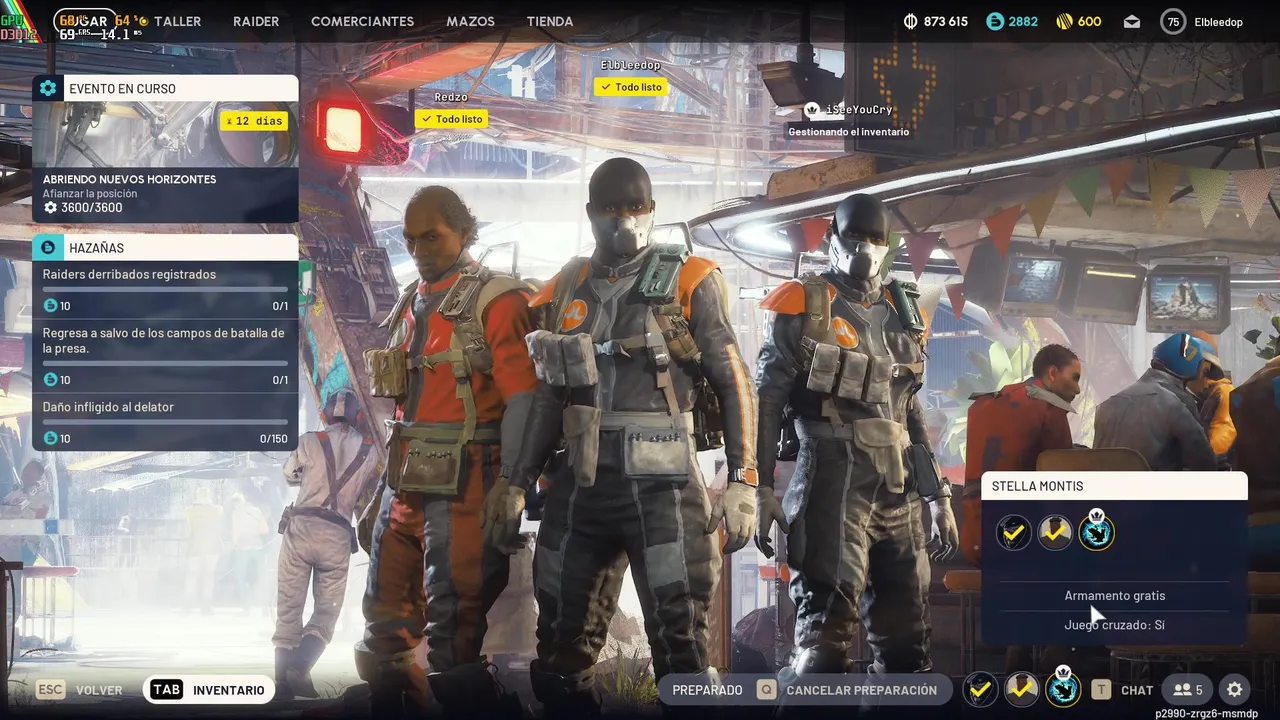Open the mail inbox icon

pos(1132,21)
